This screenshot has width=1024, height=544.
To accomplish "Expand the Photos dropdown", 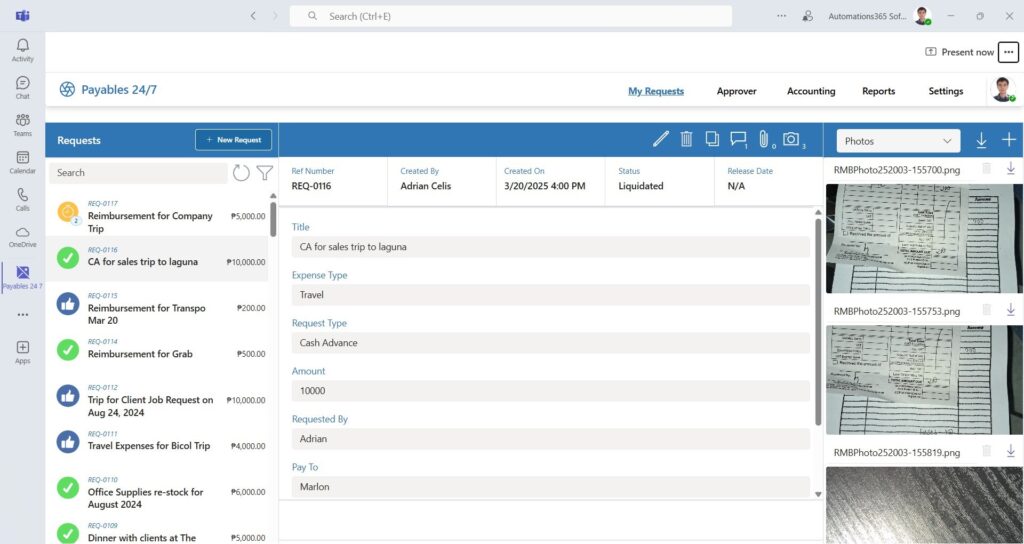I will pos(897,141).
